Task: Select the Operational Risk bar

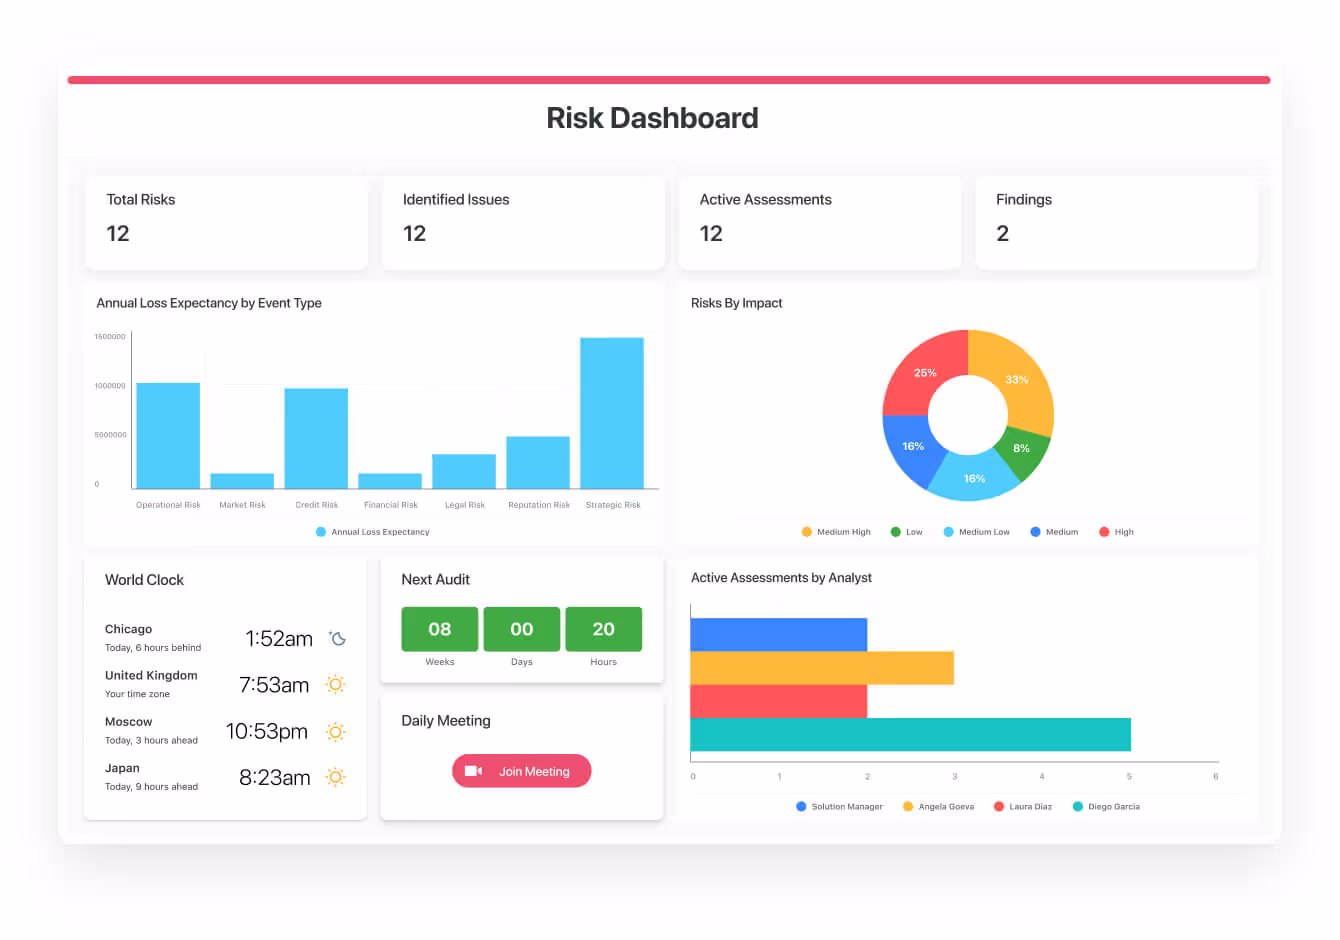Action: coord(168,435)
